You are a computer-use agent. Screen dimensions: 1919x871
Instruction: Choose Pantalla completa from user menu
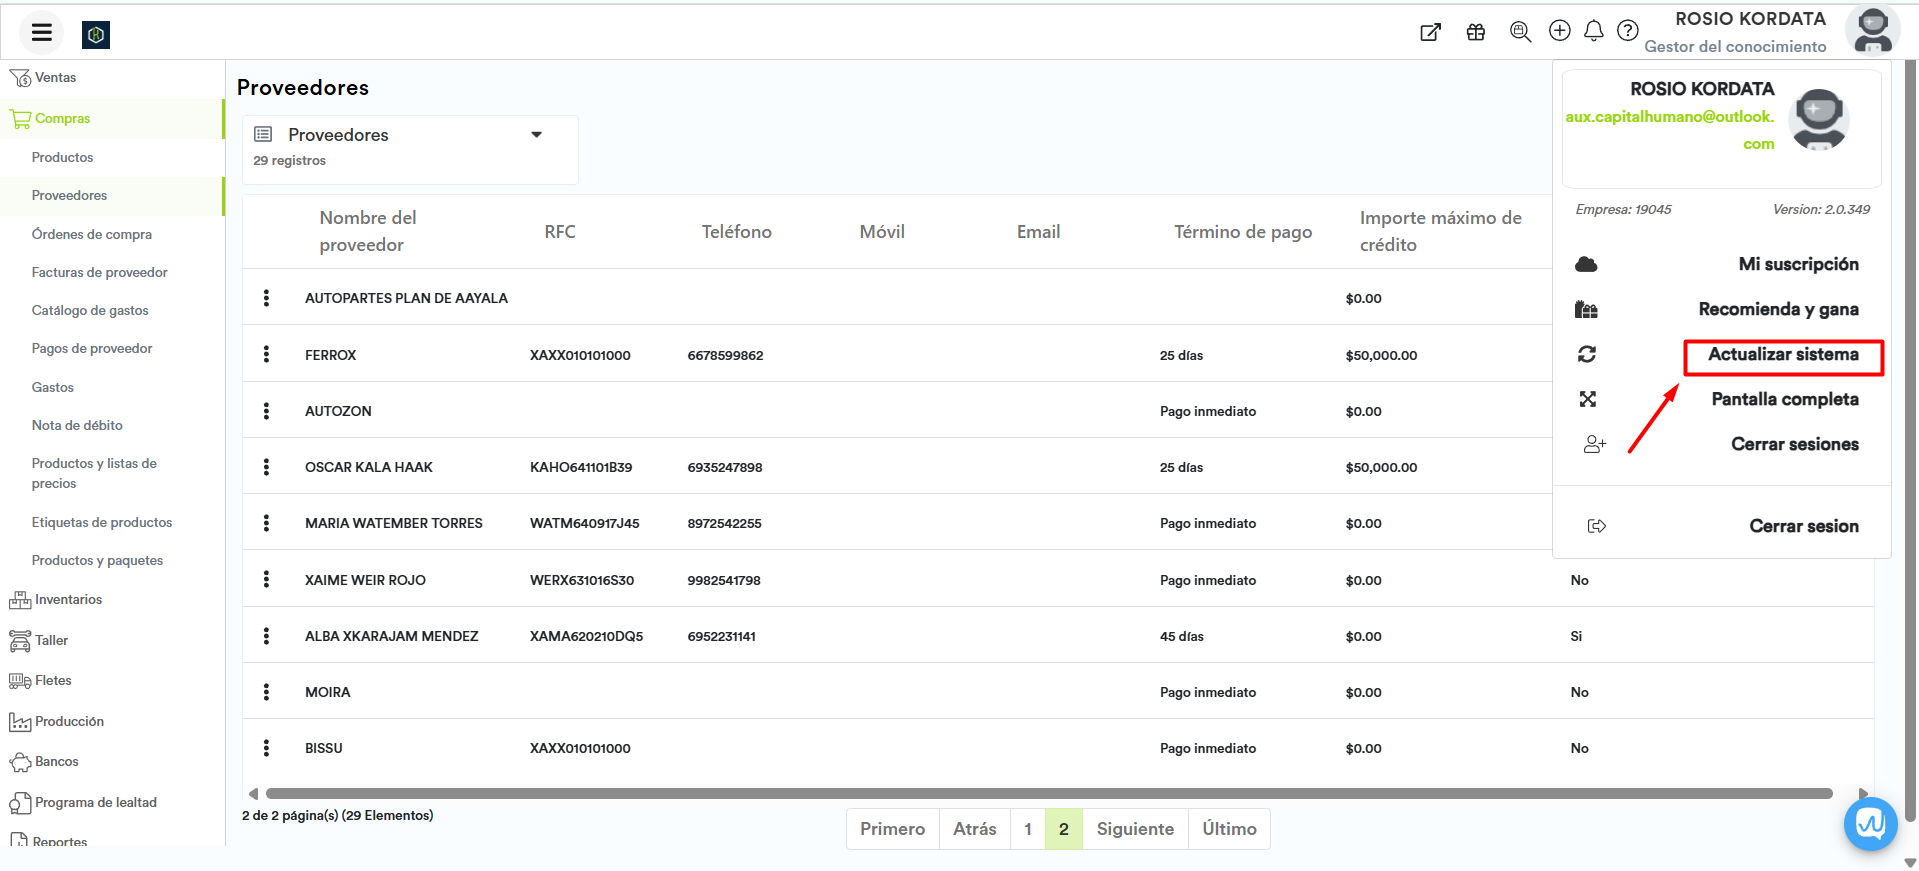(1784, 400)
